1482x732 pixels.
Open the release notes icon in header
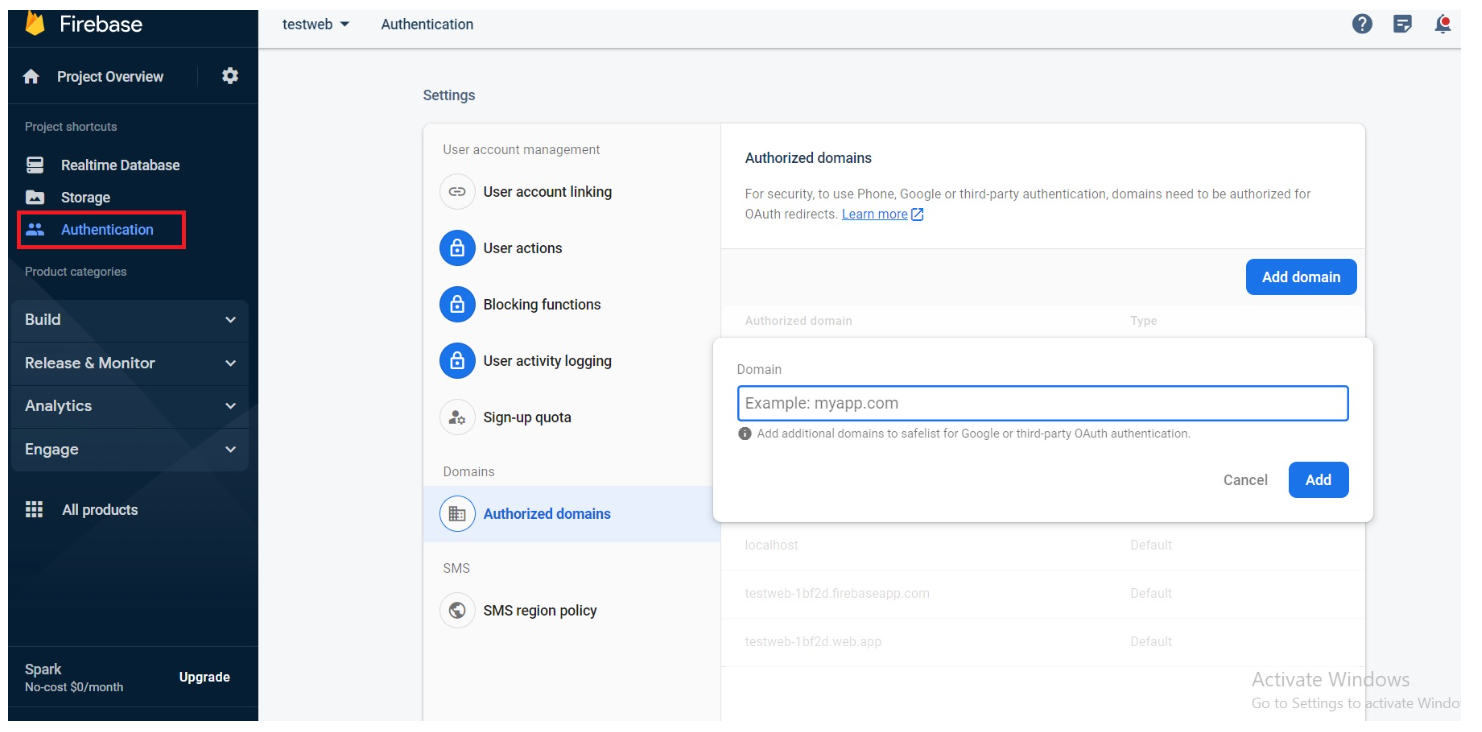click(x=1403, y=24)
